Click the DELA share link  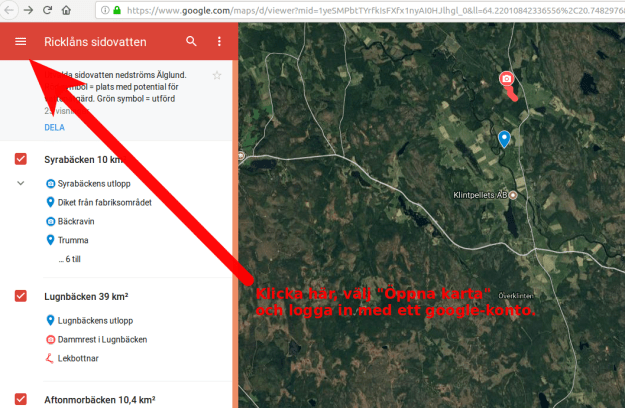(56, 128)
